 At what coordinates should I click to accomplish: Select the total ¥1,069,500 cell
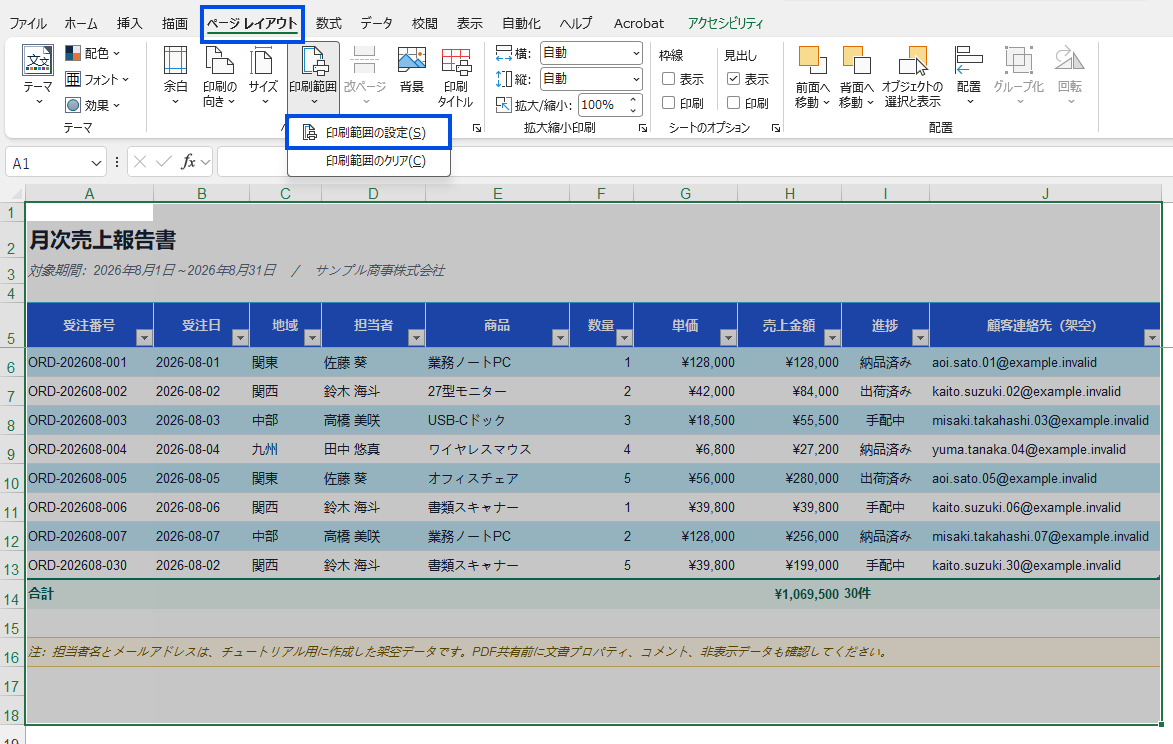pos(790,594)
